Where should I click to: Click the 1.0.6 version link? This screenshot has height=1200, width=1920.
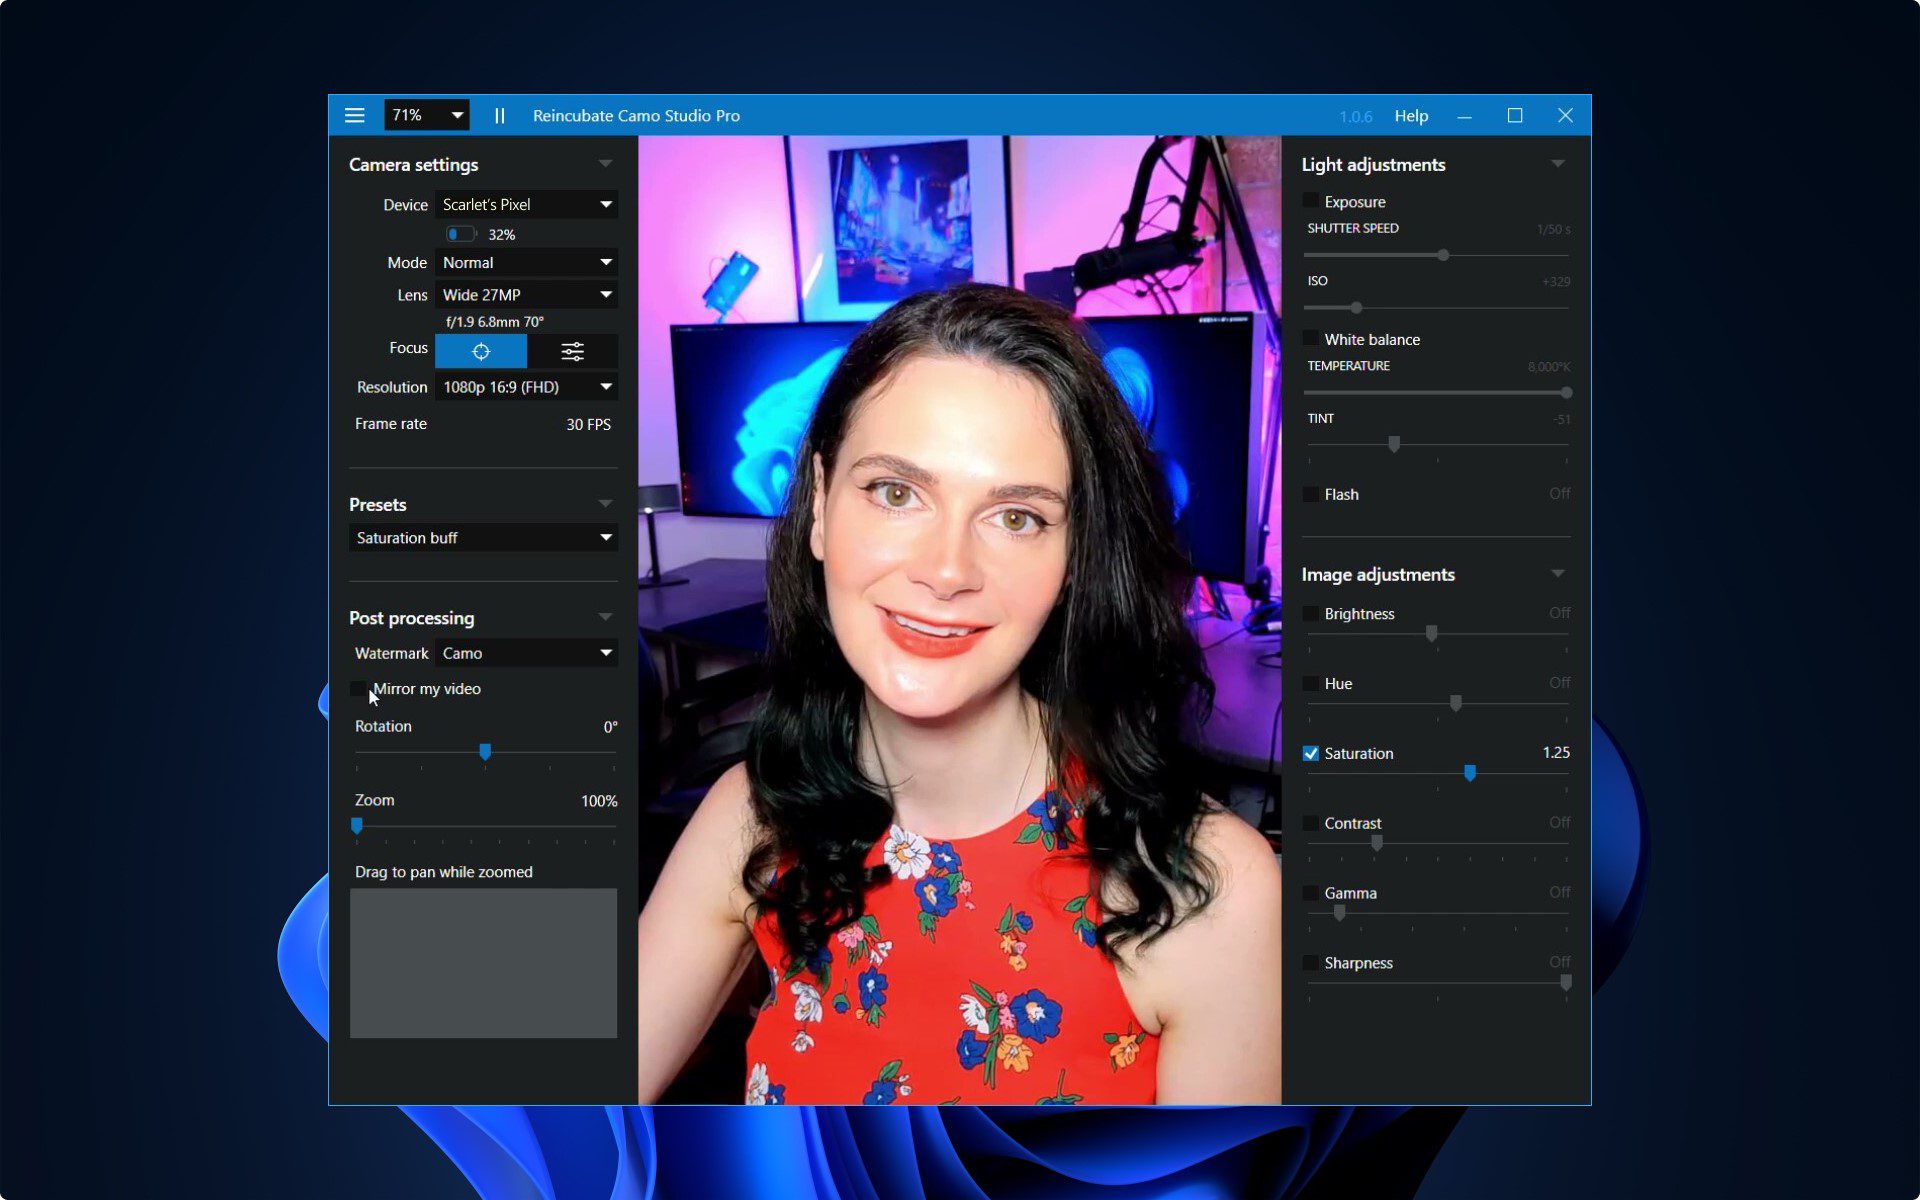tap(1355, 116)
